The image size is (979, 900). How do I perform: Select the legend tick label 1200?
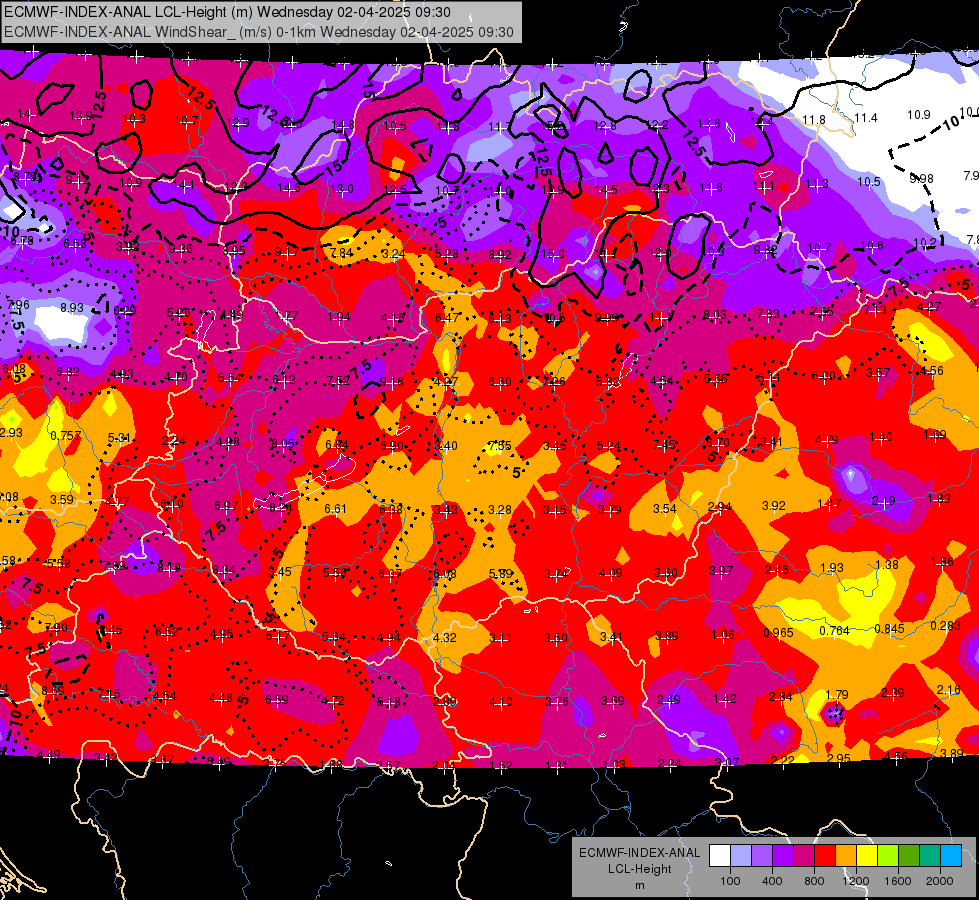pyautogui.click(x=856, y=881)
